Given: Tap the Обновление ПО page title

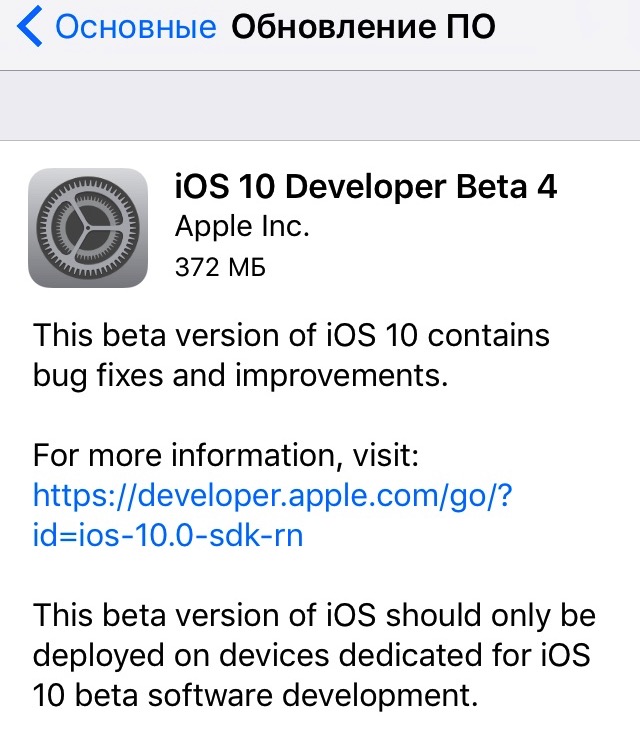Looking at the screenshot, I should tap(363, 28).
